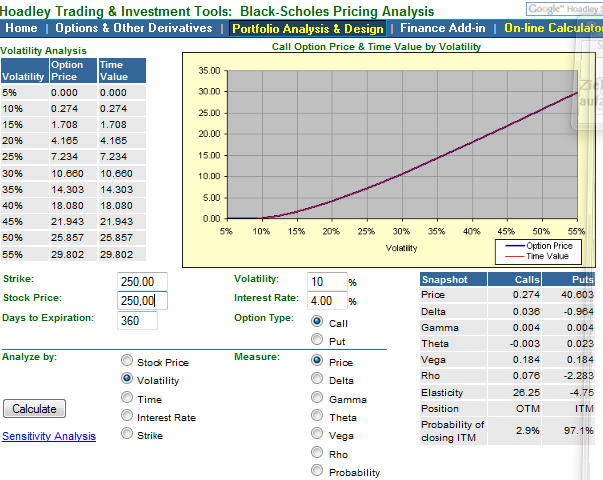Open the On-line Calculators menu
The width and height of the screenshot is (603, 480).
point(553,28)
